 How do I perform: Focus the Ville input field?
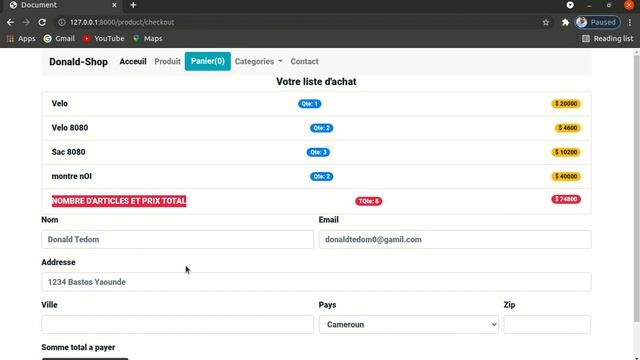tap(178, 324)
